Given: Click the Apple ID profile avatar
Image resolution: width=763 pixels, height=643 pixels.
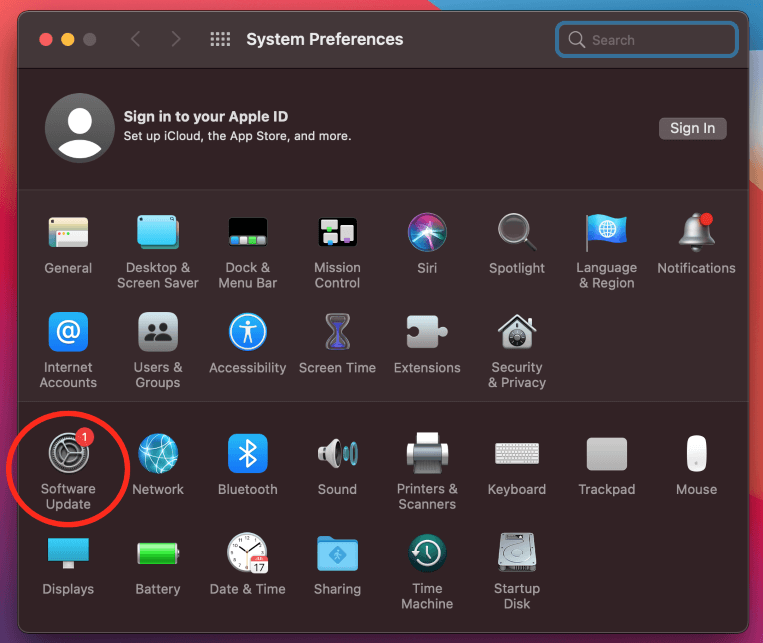Looking at the screenshot, I should point(78,128).
